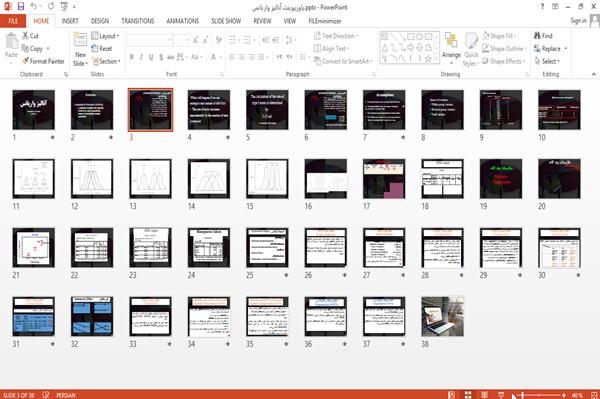The height and width of the screenshot is (399, 600).
Task: Open the Section dropdown
Action: [106, 61]
